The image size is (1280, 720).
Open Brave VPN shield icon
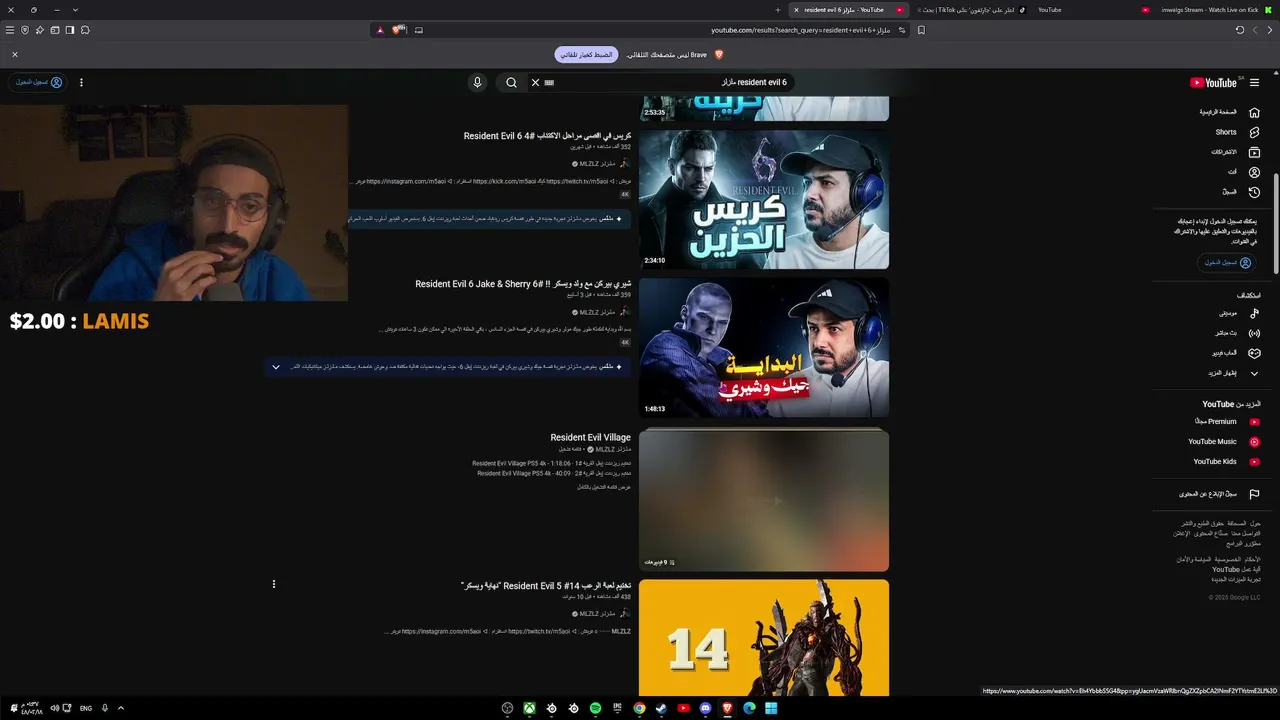pyautogui.click(x=25, y=30)
